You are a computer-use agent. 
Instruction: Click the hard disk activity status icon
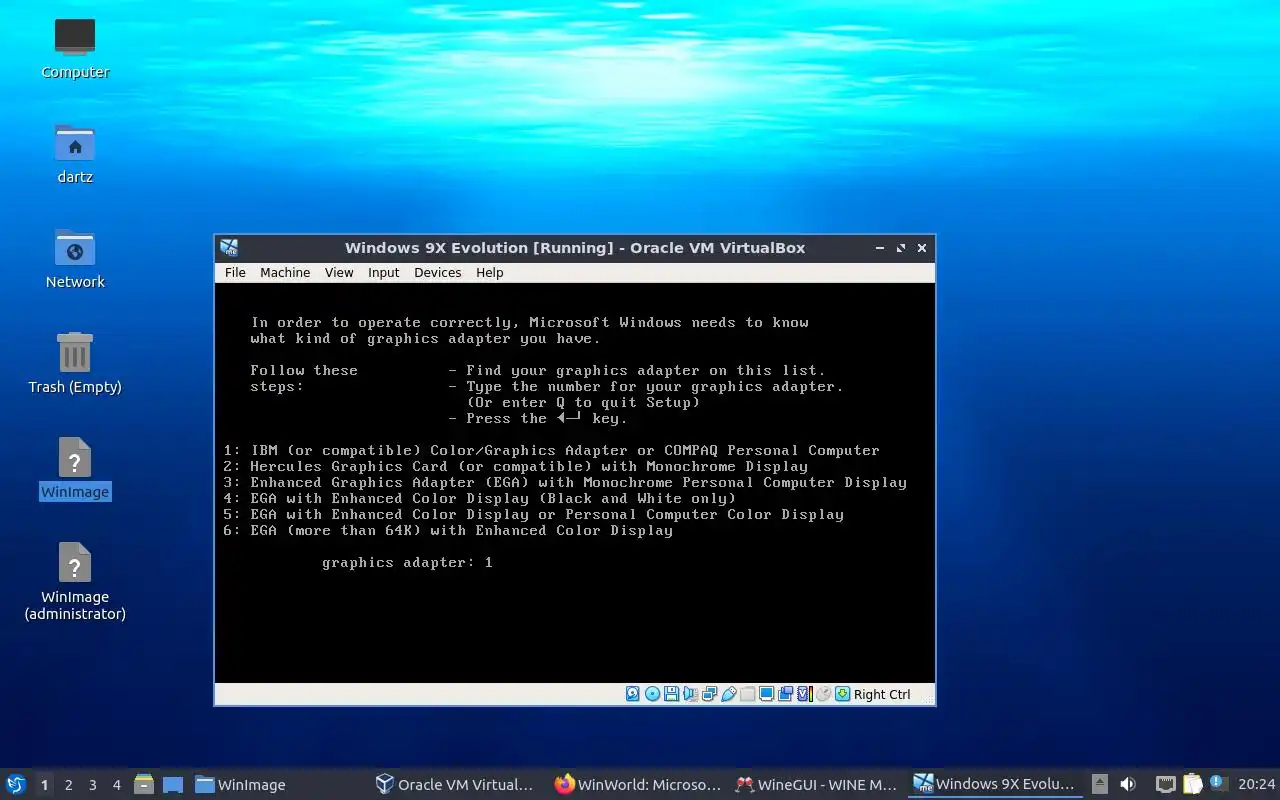tap(633, 694)
